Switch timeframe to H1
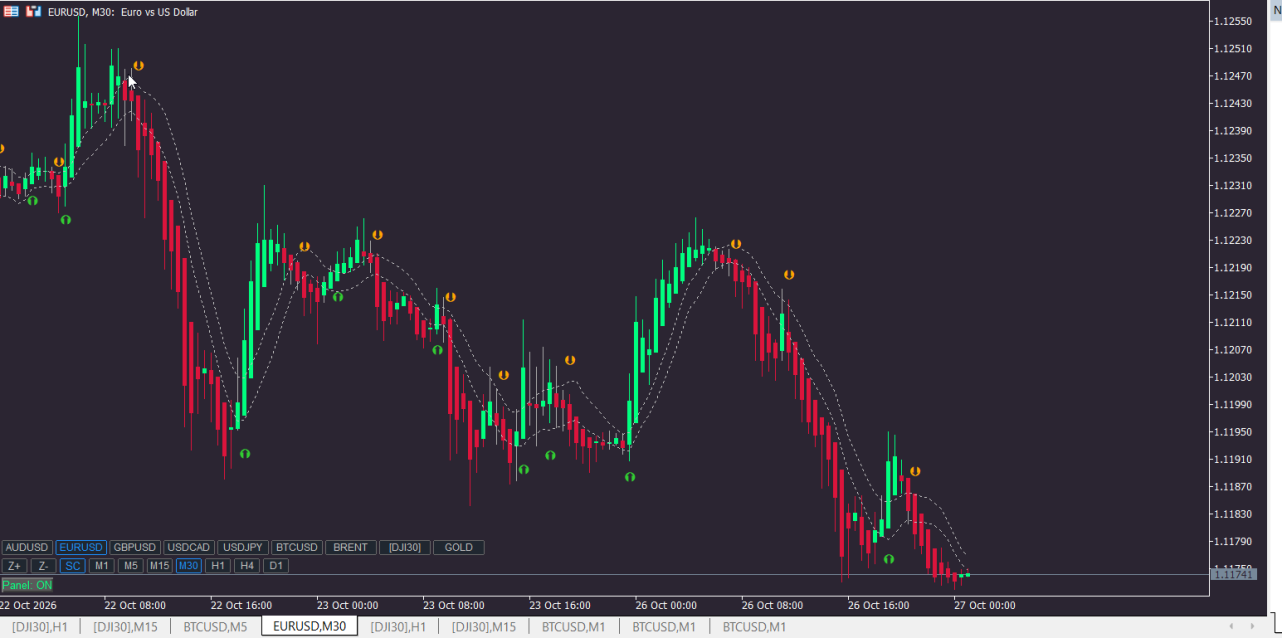The width and height of the screenshot is (1282, 638). pos(218,566)
